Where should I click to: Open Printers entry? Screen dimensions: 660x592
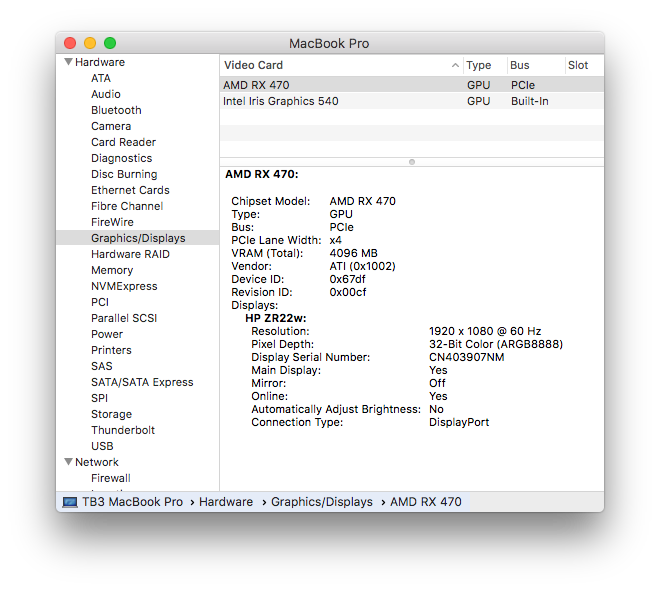pos(111,350)
